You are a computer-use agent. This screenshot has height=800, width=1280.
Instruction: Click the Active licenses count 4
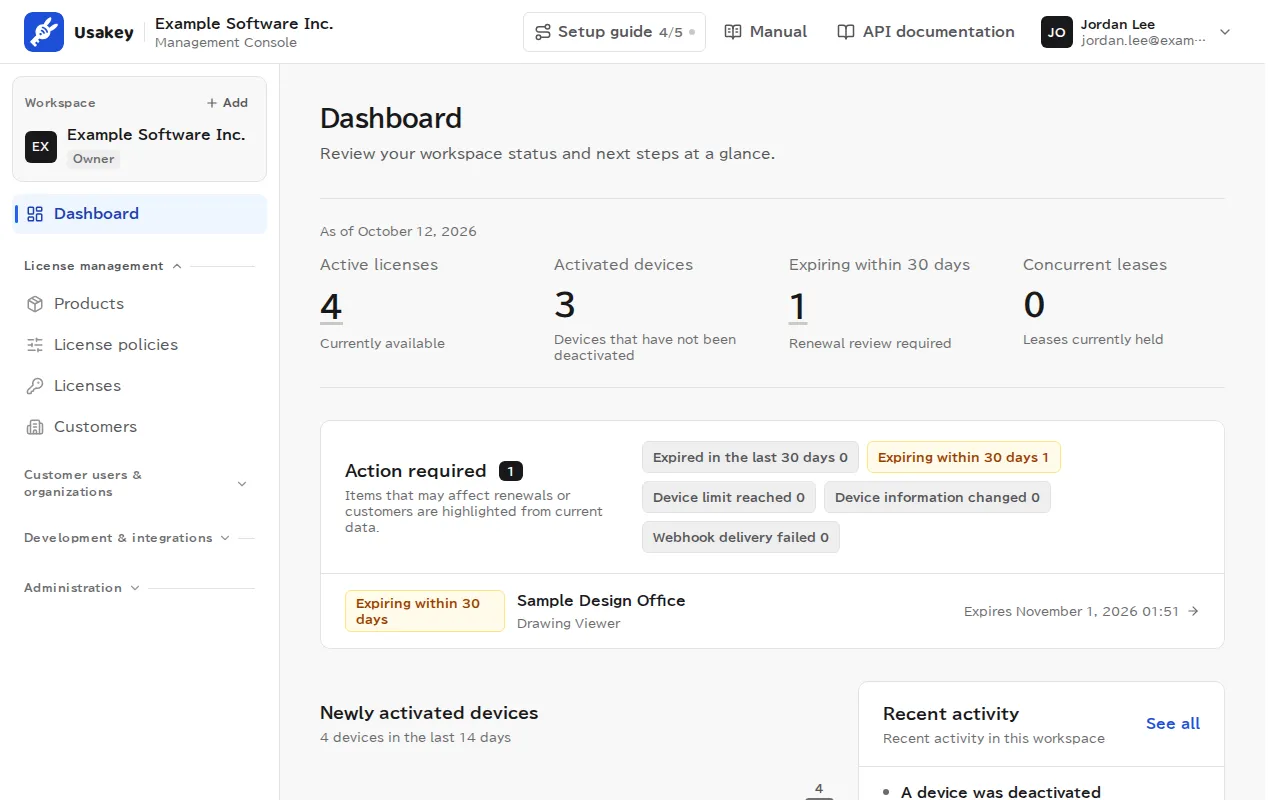(331, 306)
